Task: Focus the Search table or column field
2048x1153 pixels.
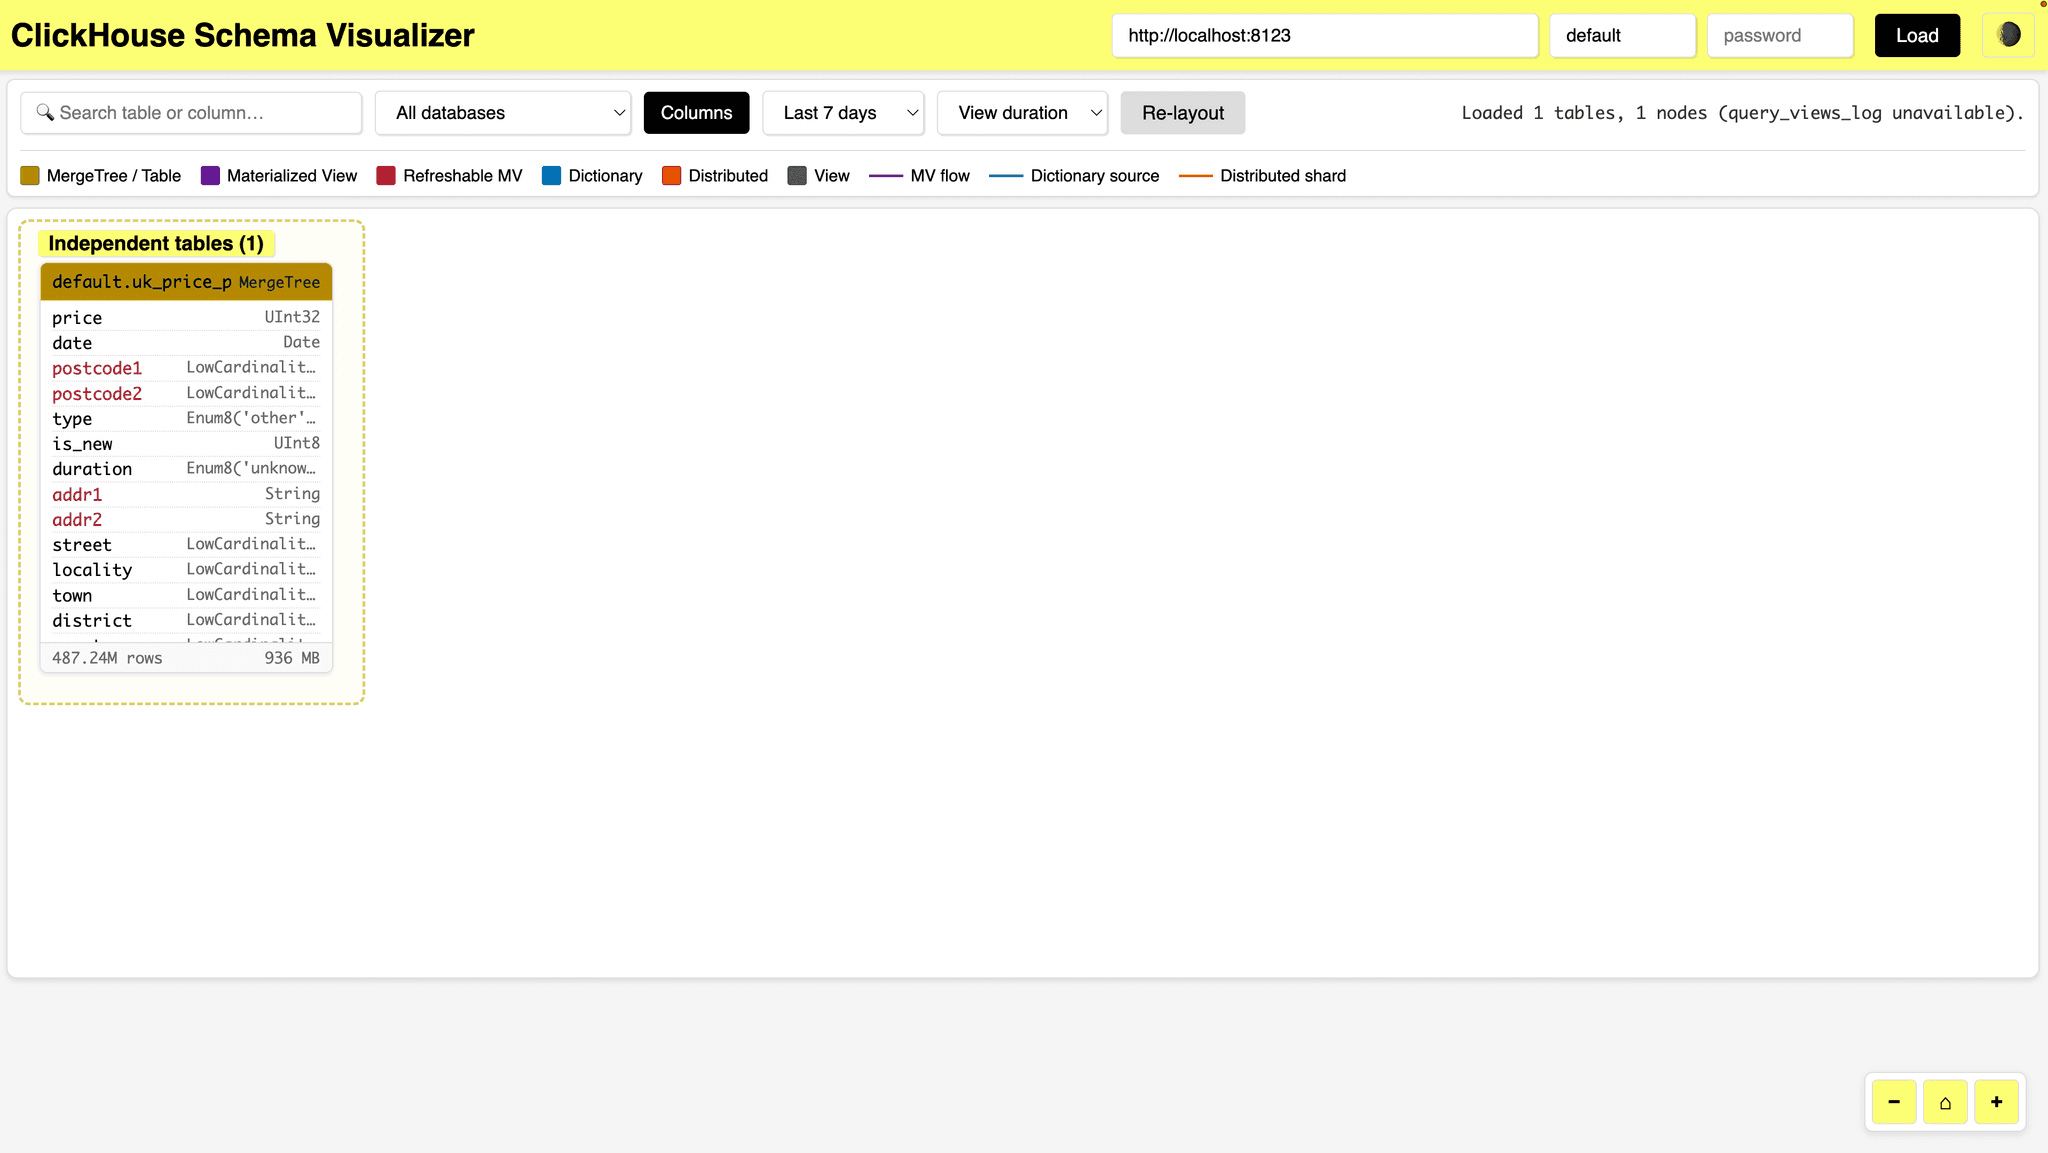Action: (x=191, y=113)
